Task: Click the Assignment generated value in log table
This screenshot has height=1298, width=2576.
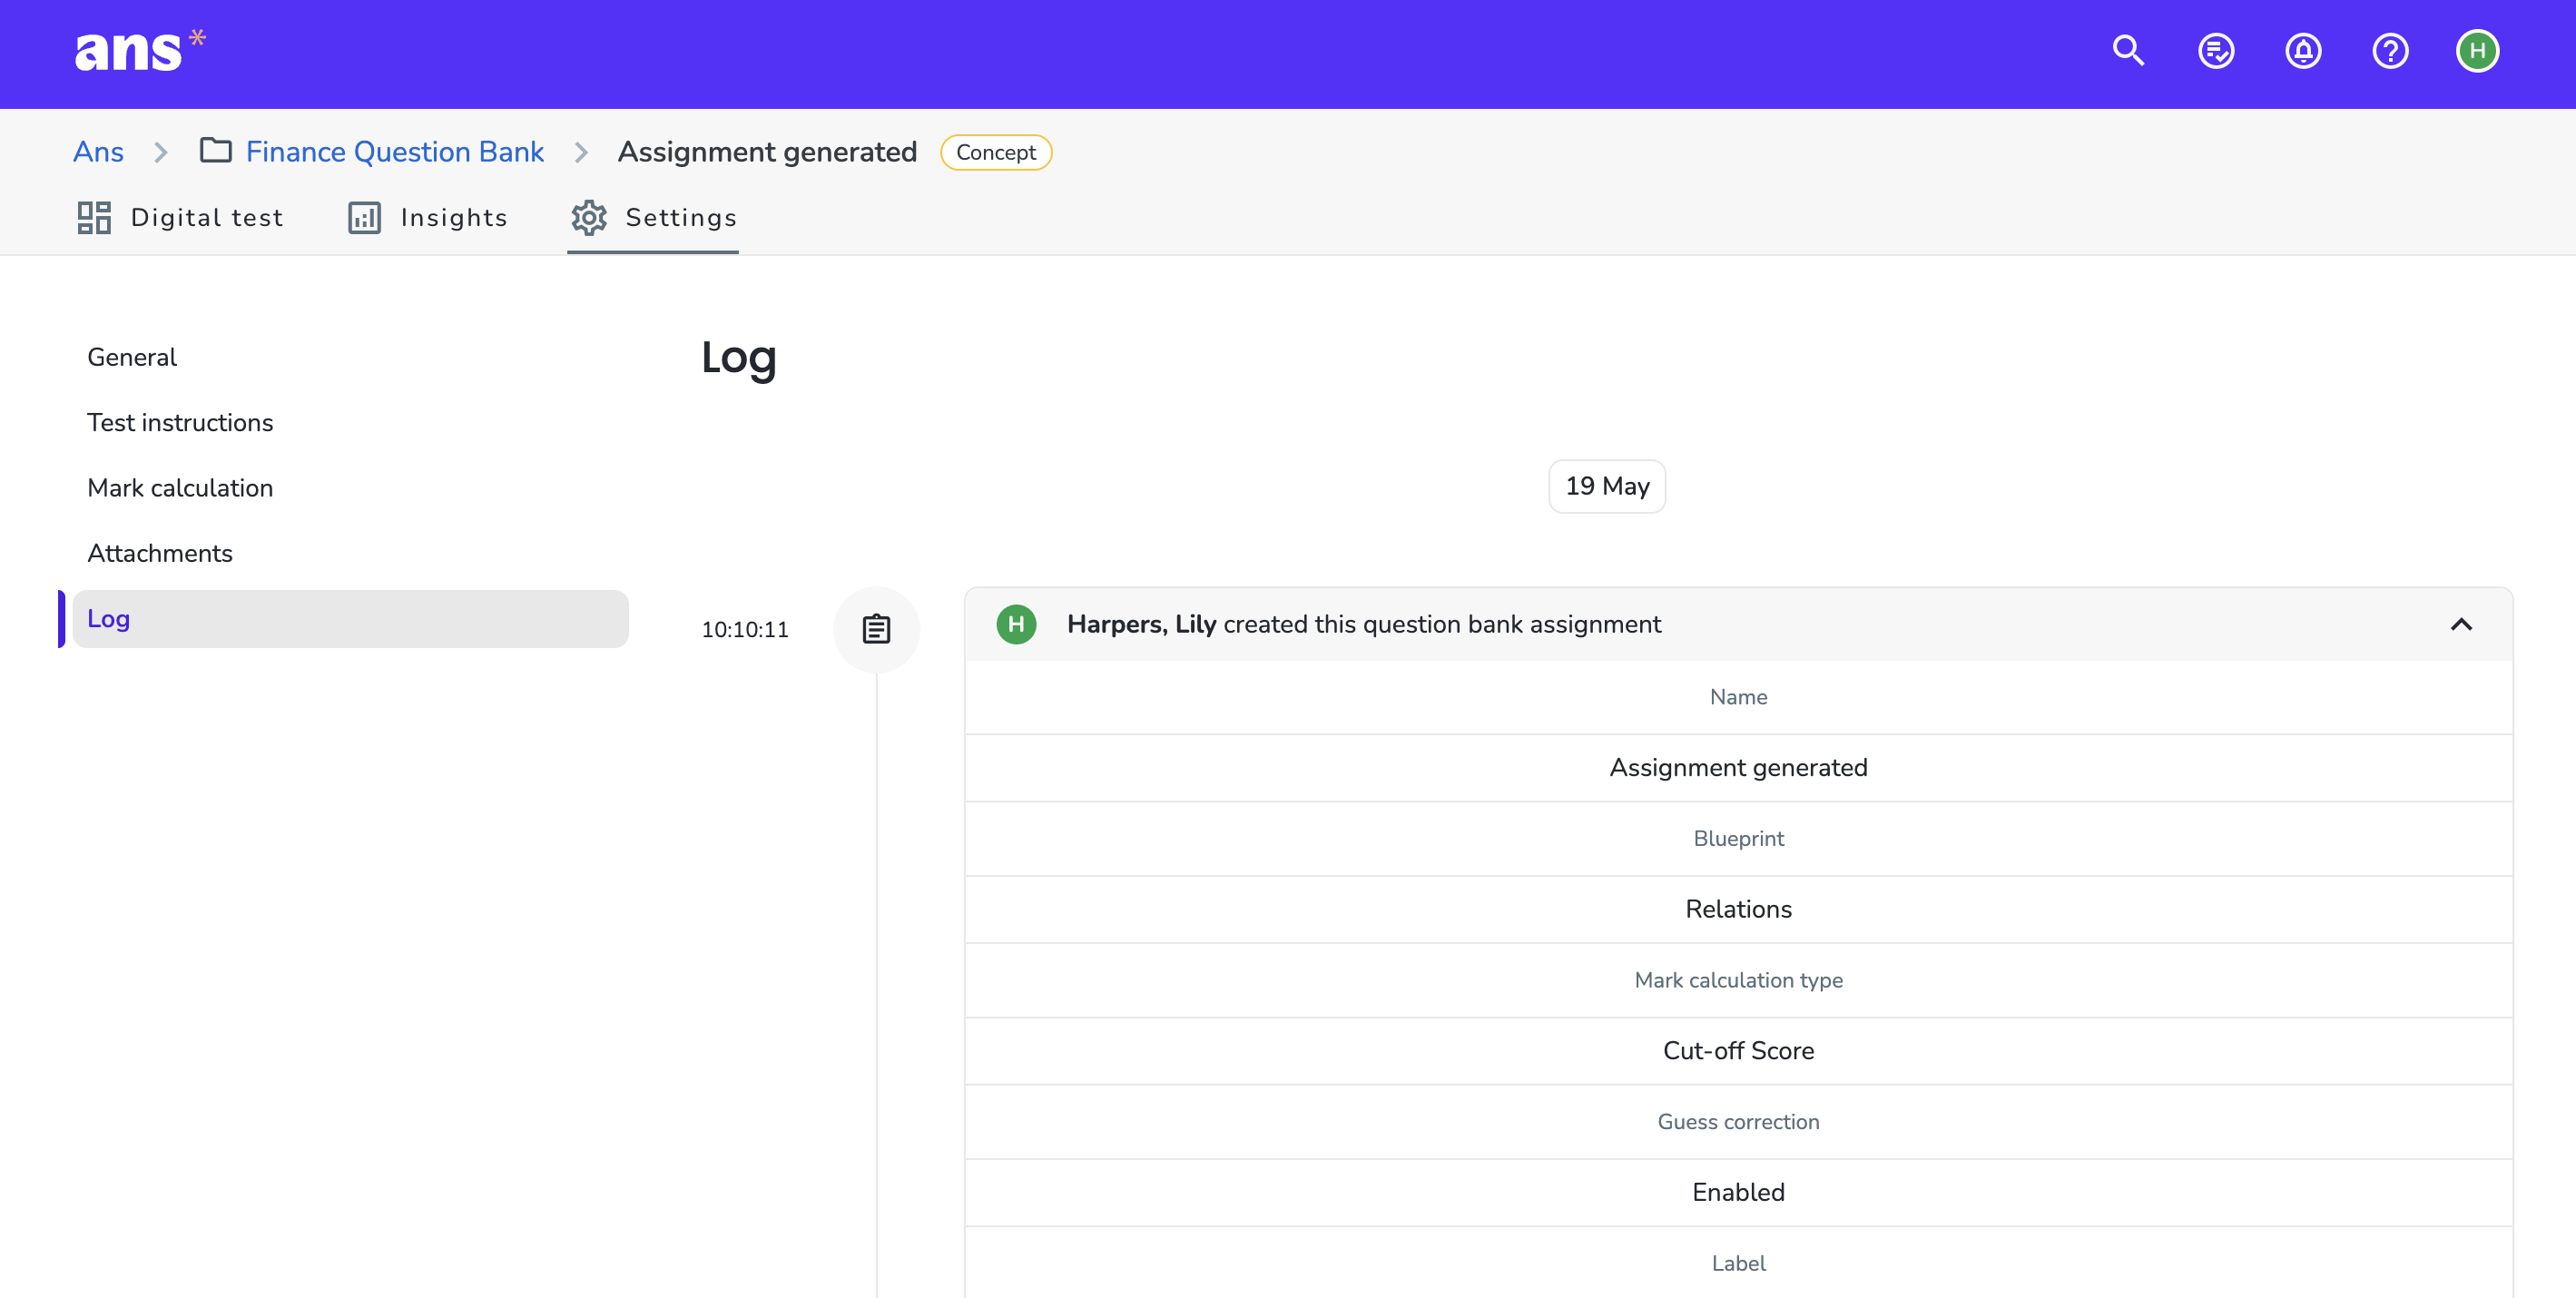Action: point(1738,768)
